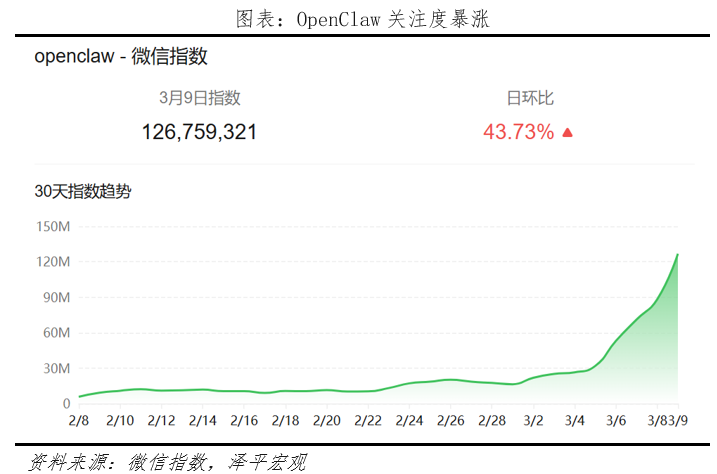Click the 30天指数趋势 section title
This screenshot has width=717, height=474.
tap(82, 191)
